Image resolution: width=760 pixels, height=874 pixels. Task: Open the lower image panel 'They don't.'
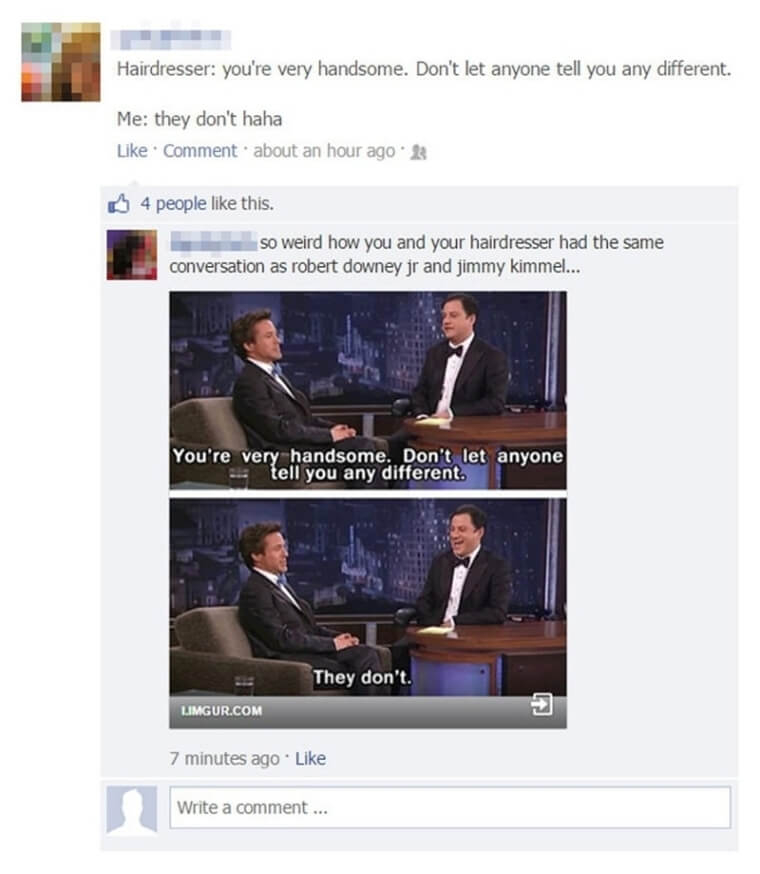click(x=368, y=597)
